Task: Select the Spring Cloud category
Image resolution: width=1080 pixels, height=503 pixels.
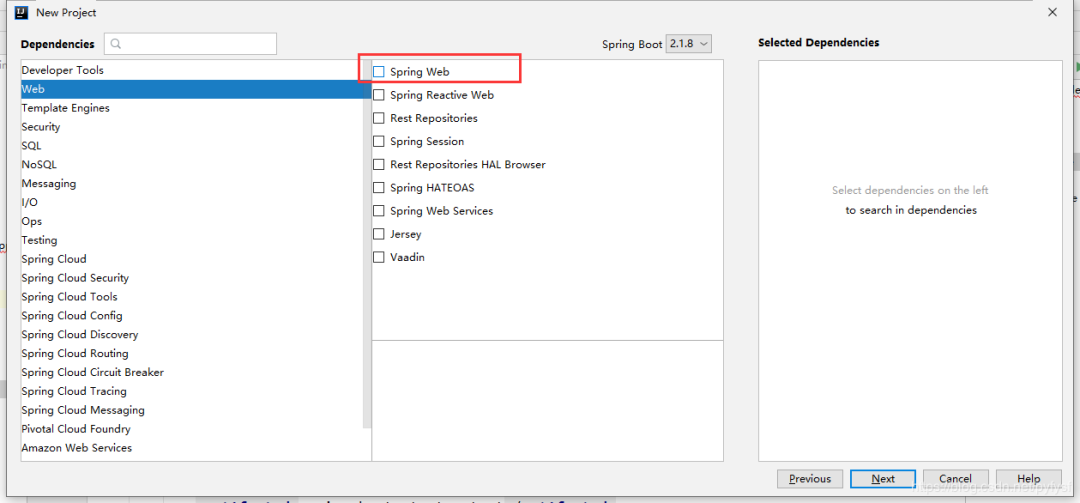Action: coord(196,259)
